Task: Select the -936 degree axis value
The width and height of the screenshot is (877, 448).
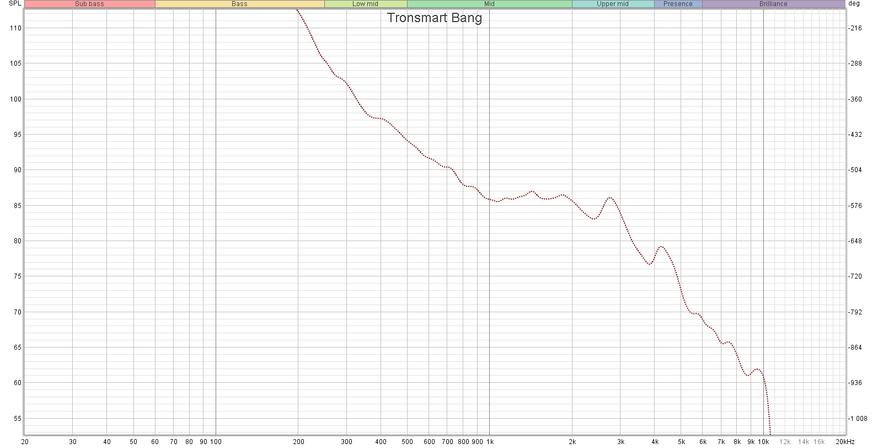Action: [855, 383]
